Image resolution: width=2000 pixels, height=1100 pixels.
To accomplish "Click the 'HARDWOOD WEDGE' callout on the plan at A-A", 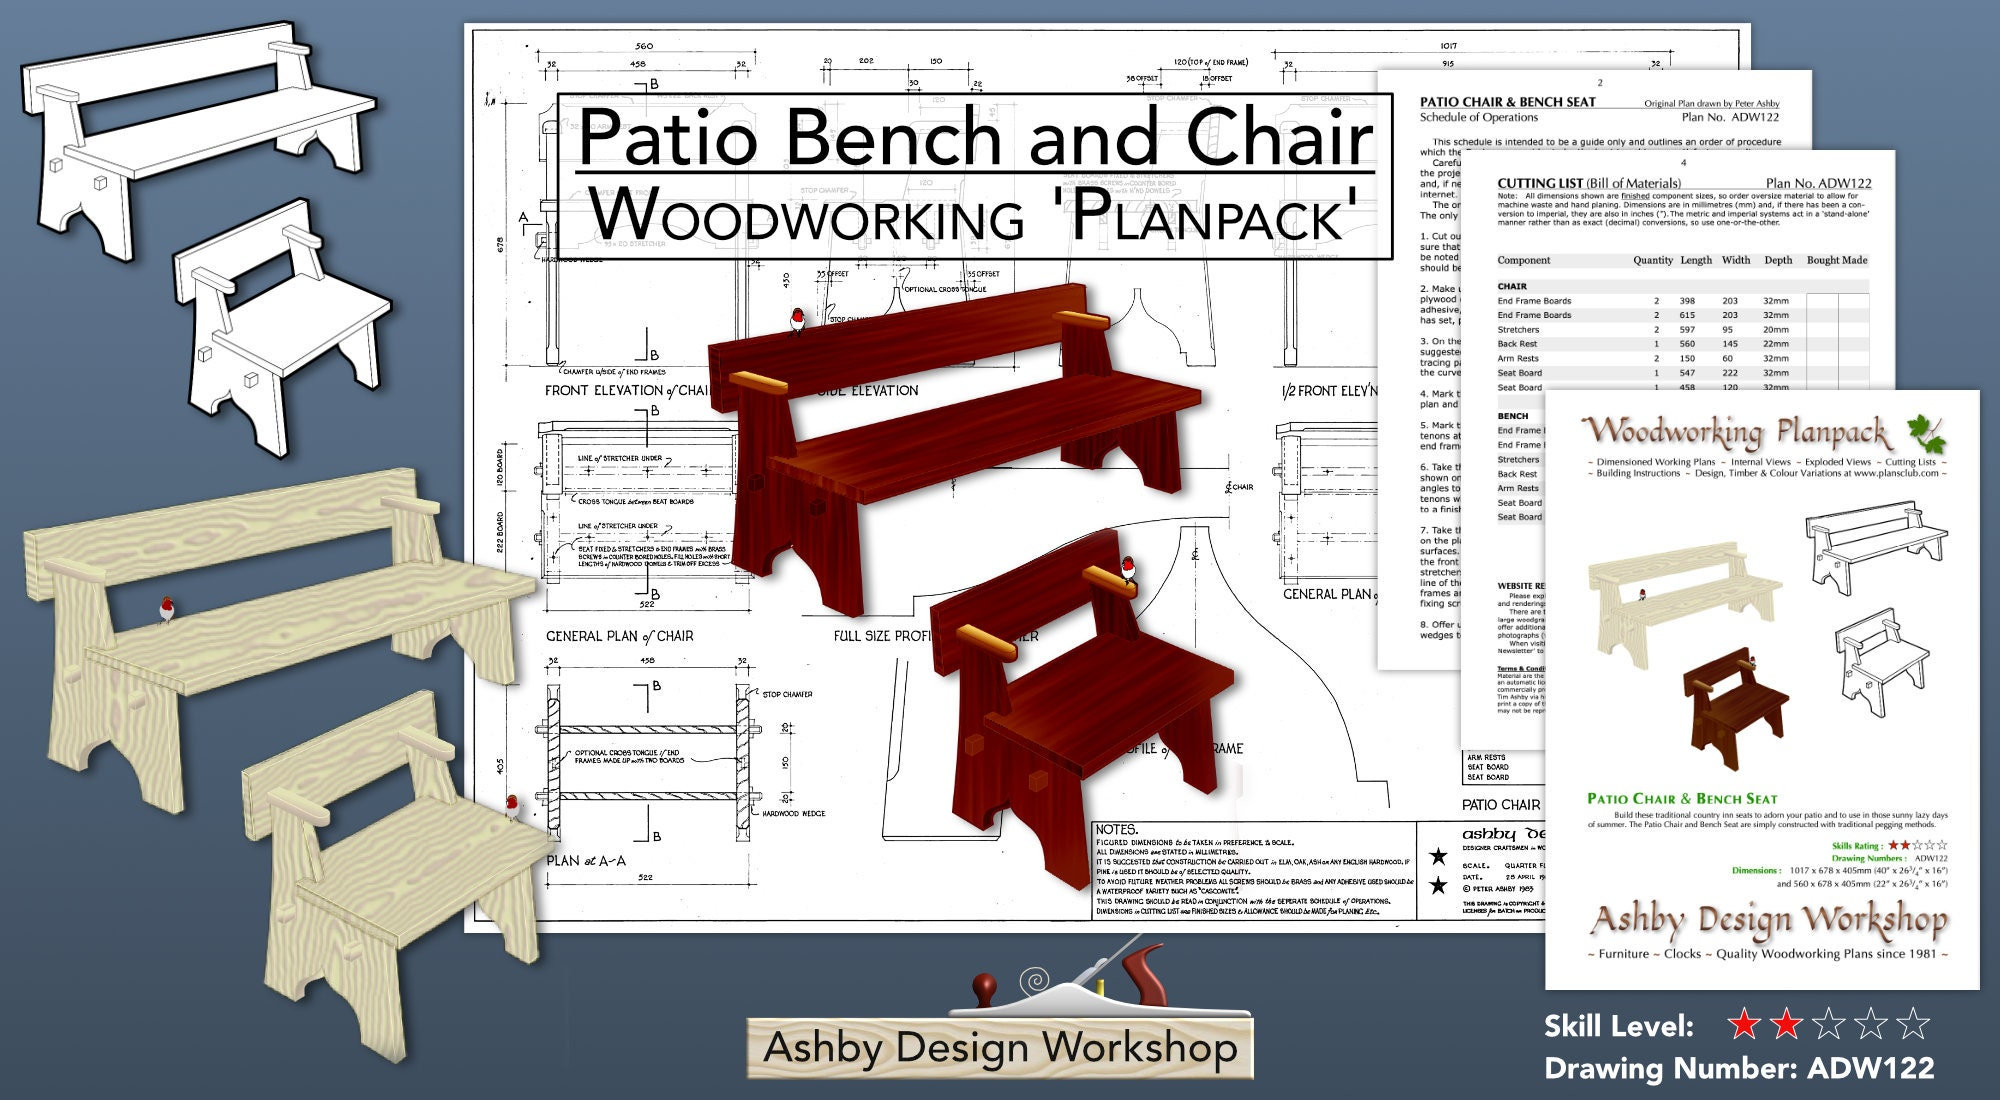I will (x=793, y=814).
